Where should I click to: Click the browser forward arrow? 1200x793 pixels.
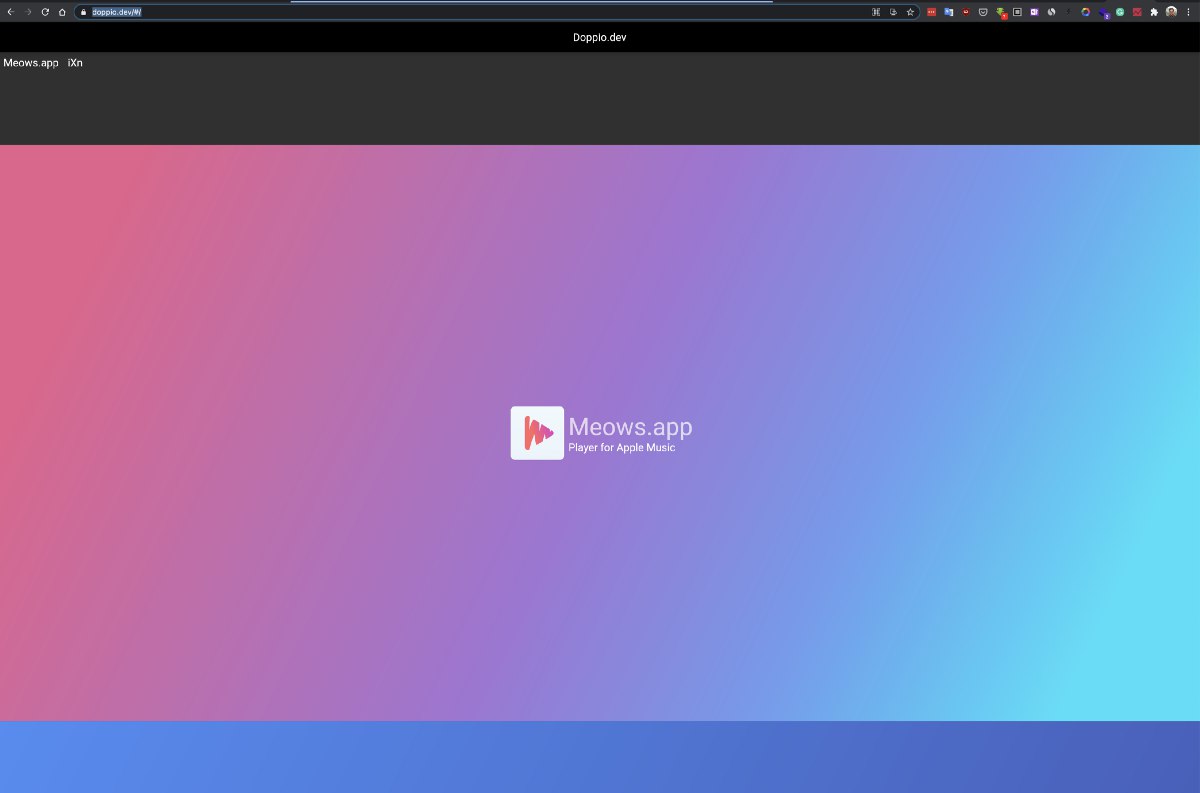(x=27, y=12)
